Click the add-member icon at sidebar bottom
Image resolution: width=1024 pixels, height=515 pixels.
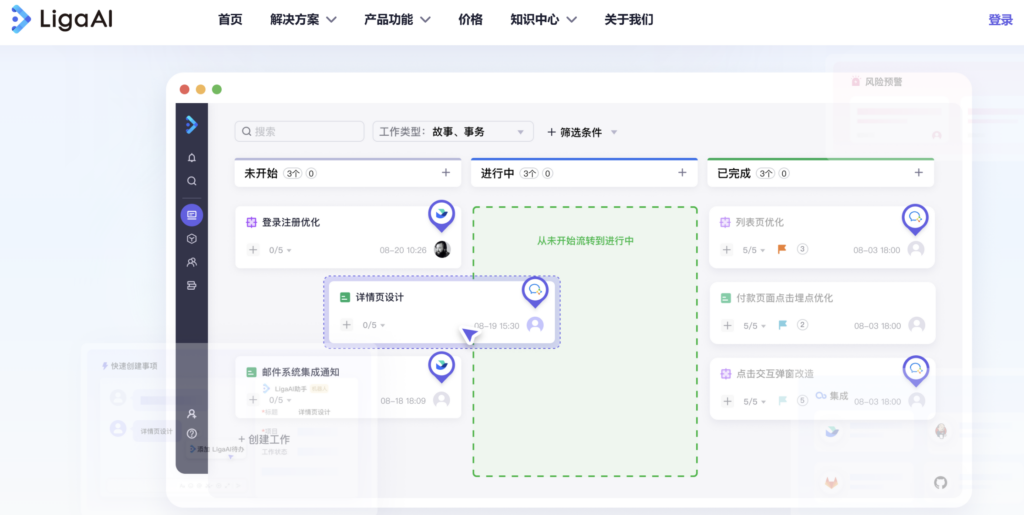(x=191, y=414)
